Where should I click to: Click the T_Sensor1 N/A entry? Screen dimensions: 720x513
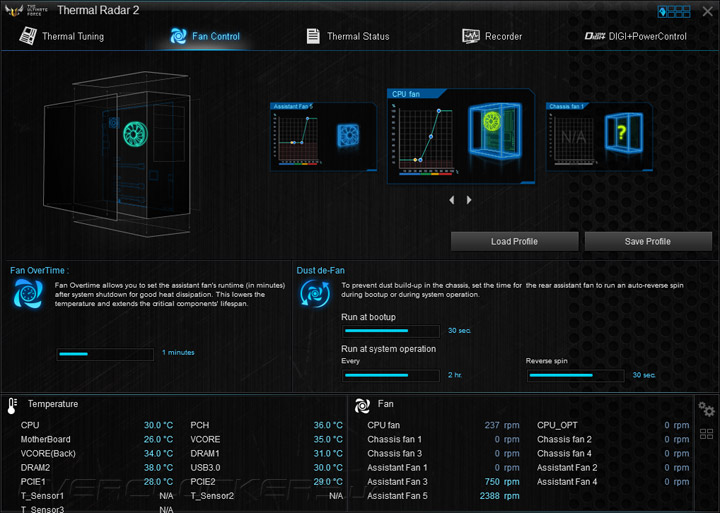click(97, 496)
